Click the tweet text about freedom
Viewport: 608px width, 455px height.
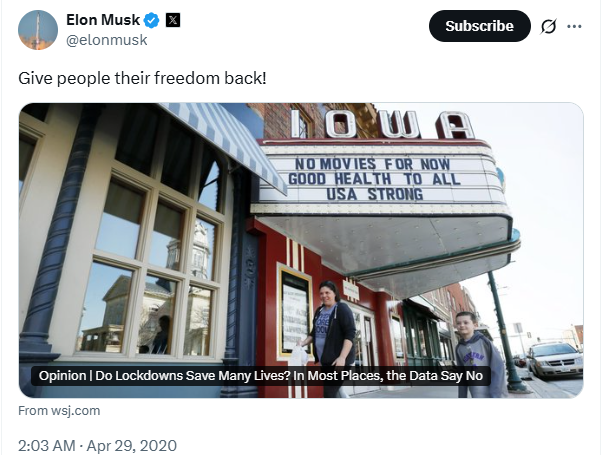click(141, 77)
